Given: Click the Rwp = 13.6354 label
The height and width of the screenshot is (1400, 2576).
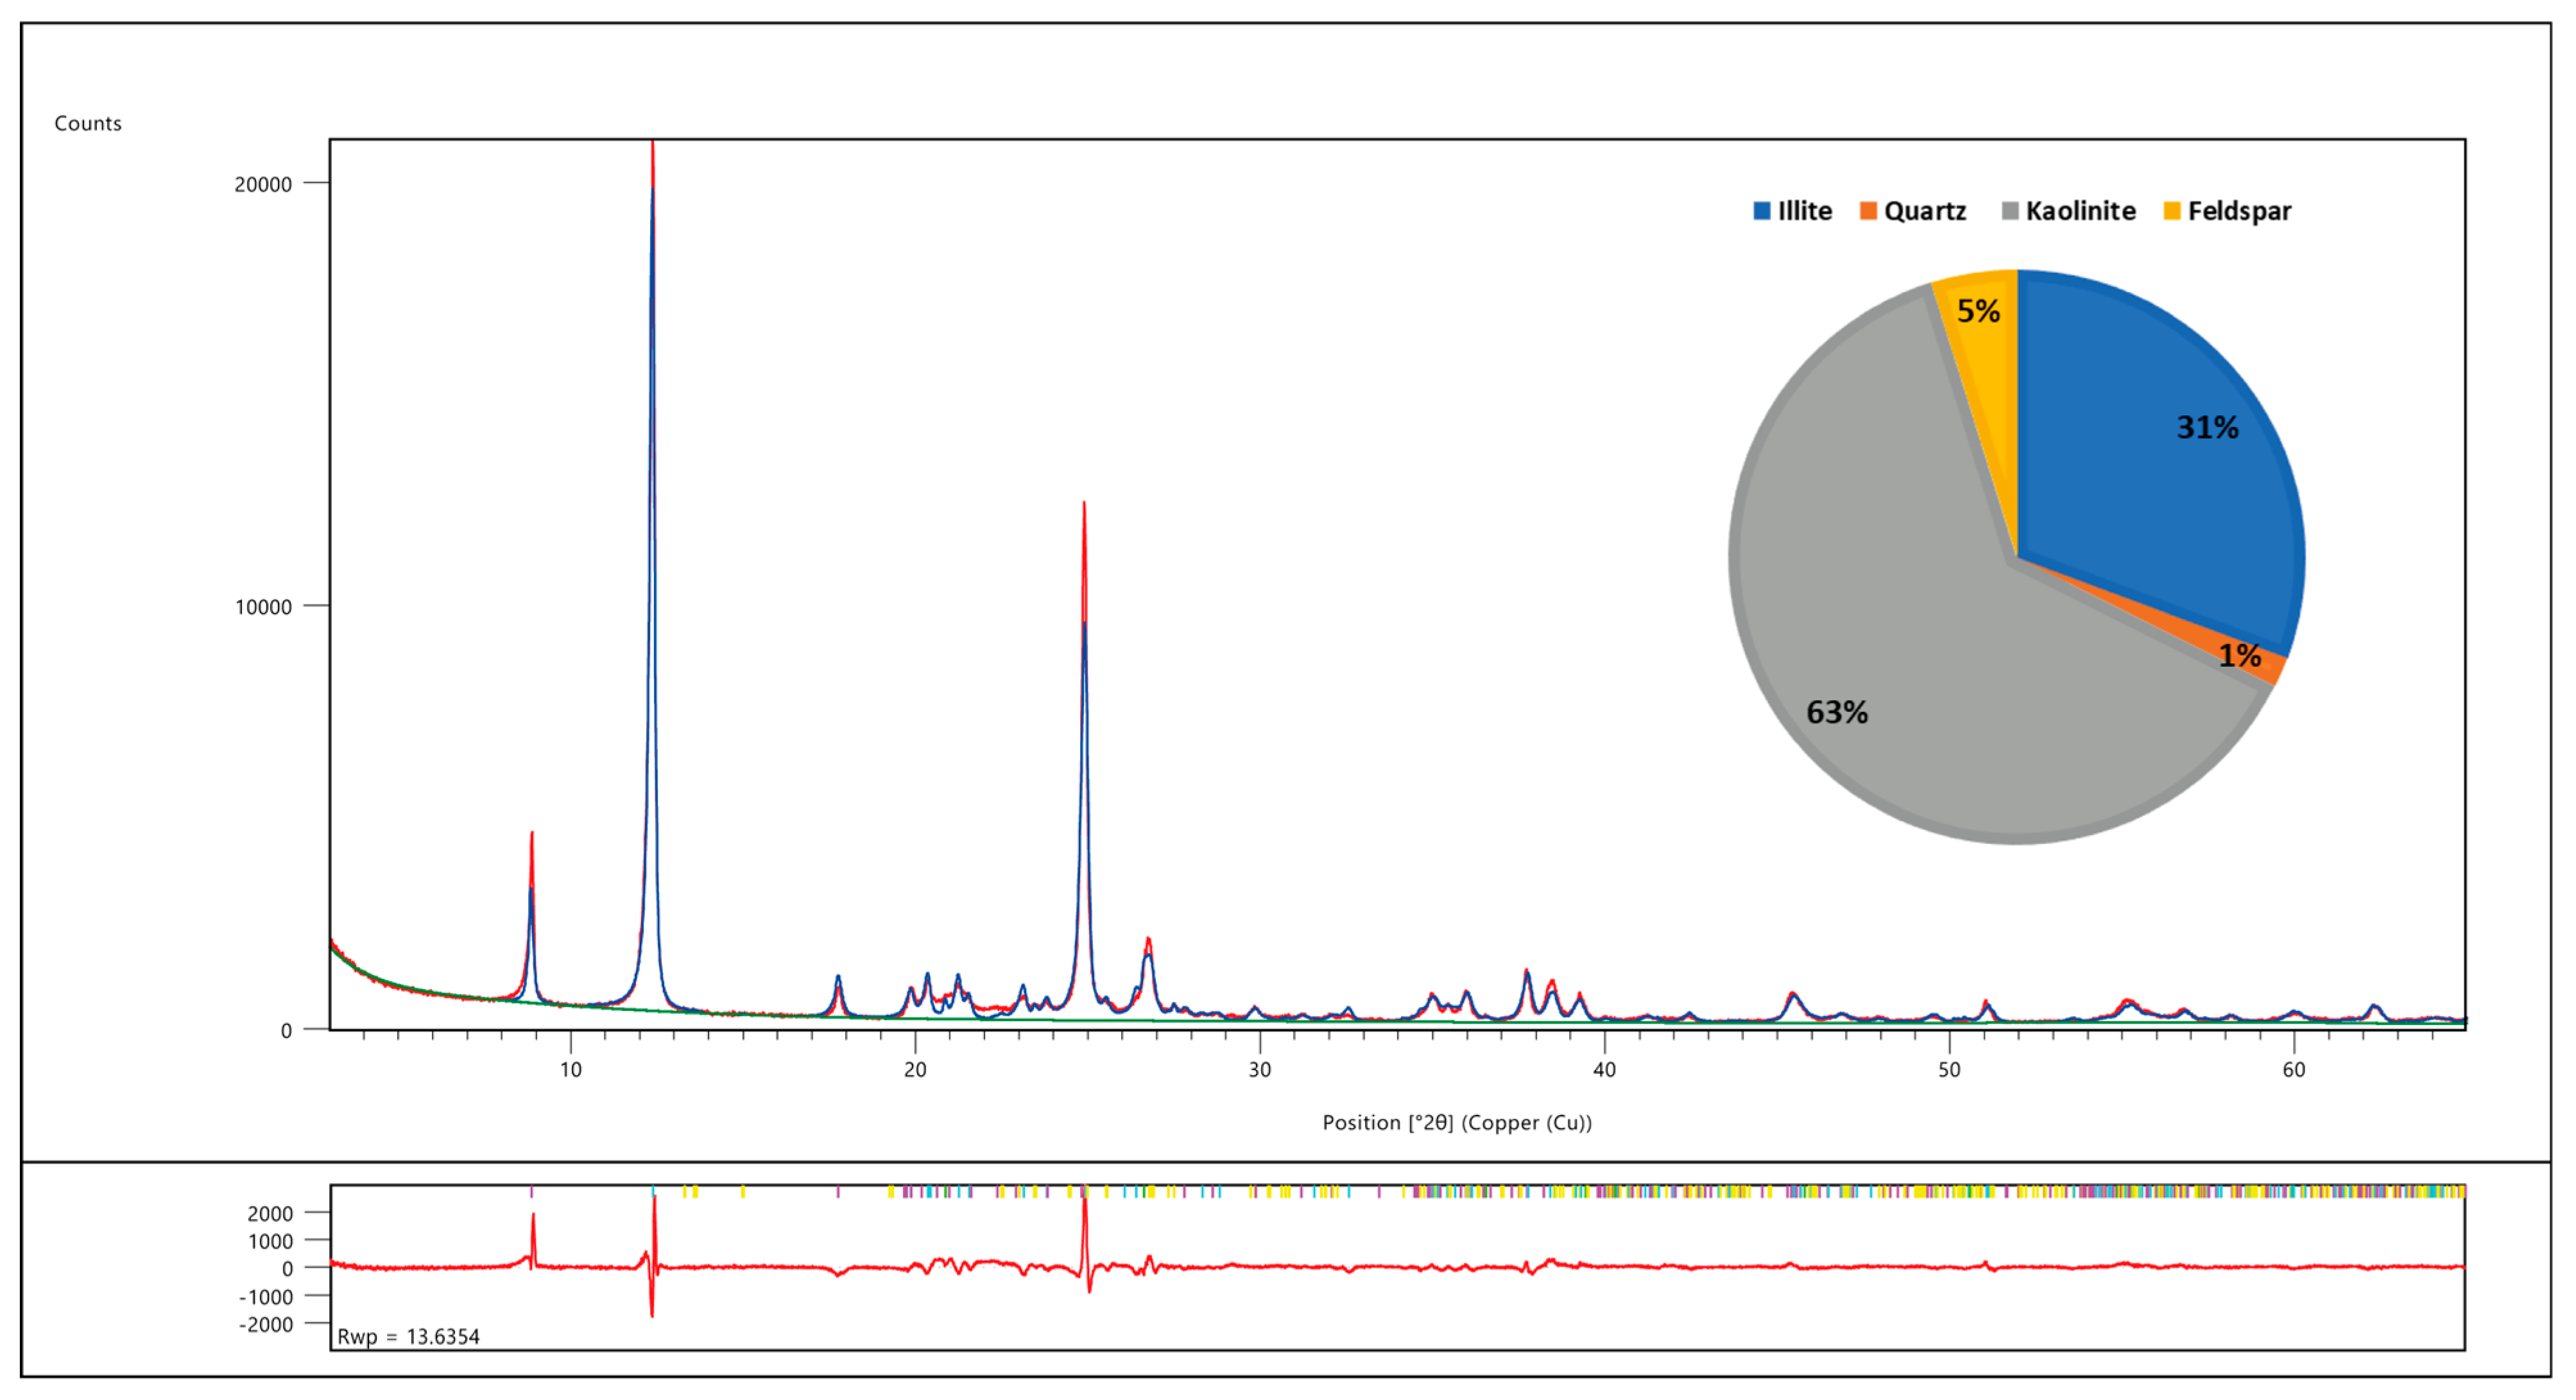Looking at the screenshot, I should pyautogui.click(x=408, y=1337).
